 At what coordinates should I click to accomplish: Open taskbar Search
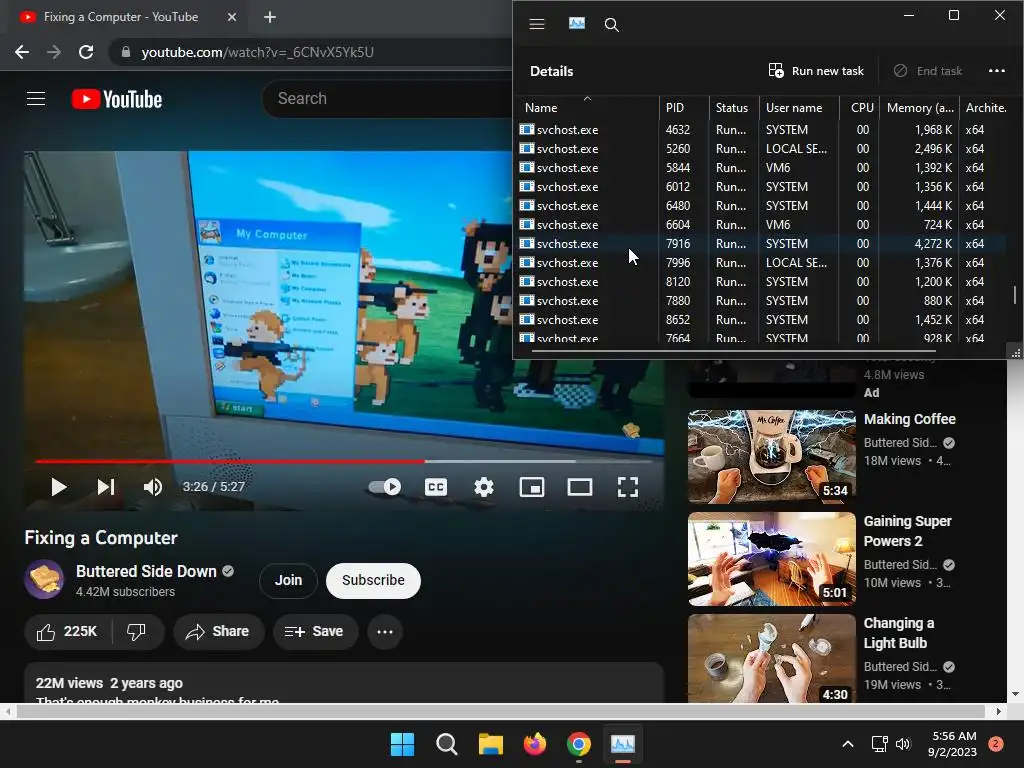click(x=447, y=744)
